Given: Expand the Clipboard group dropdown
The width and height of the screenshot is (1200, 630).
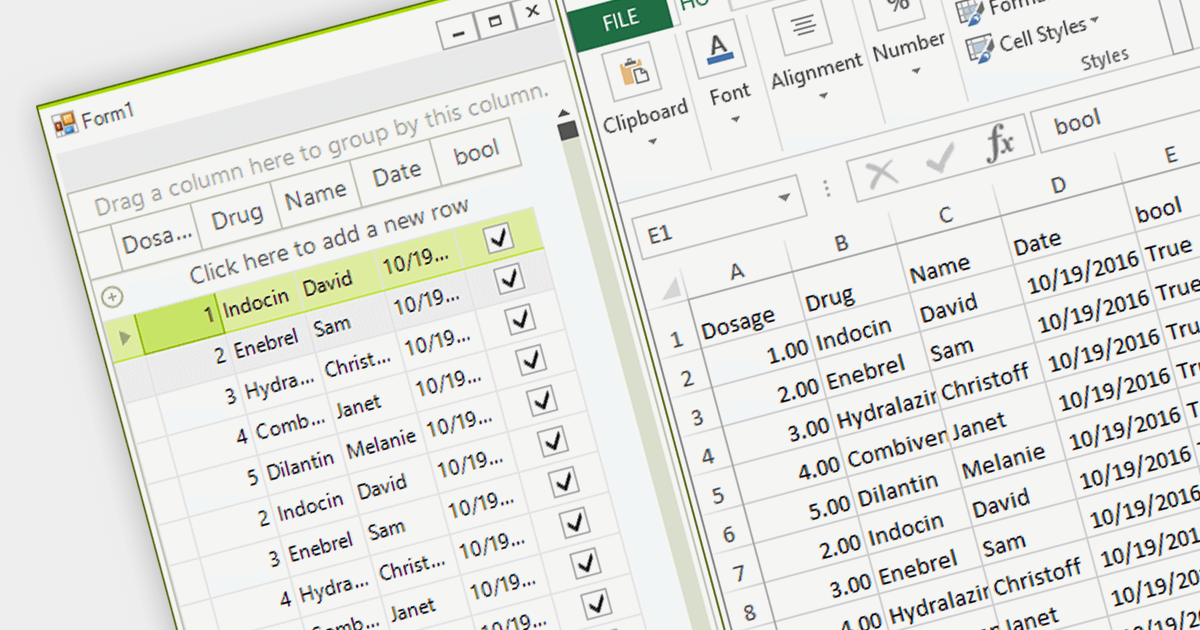Looking at the screenshot, I should [653, 141].
